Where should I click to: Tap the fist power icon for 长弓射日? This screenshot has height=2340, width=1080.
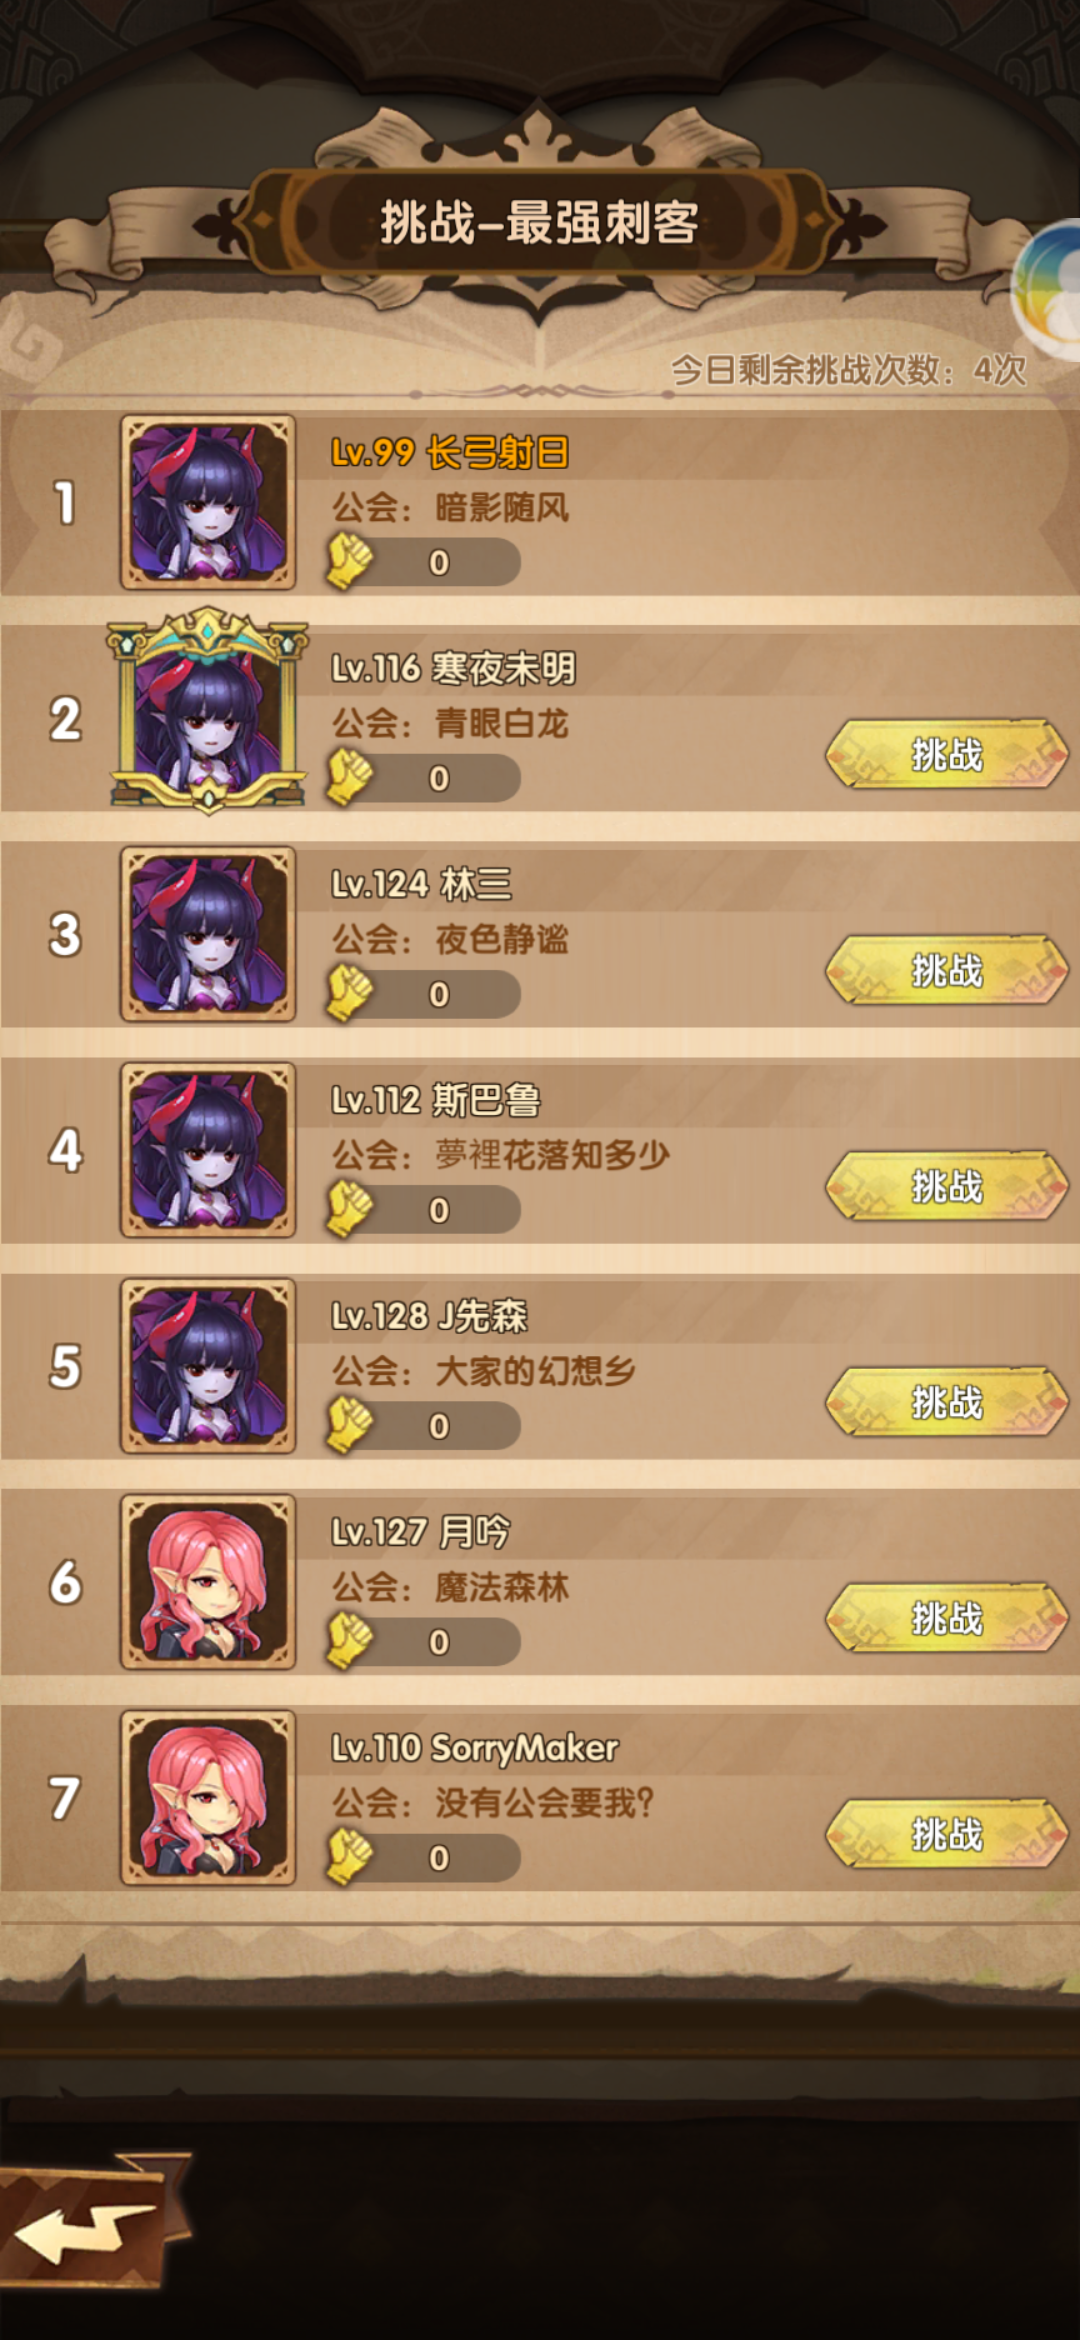(x=349, y=562)
